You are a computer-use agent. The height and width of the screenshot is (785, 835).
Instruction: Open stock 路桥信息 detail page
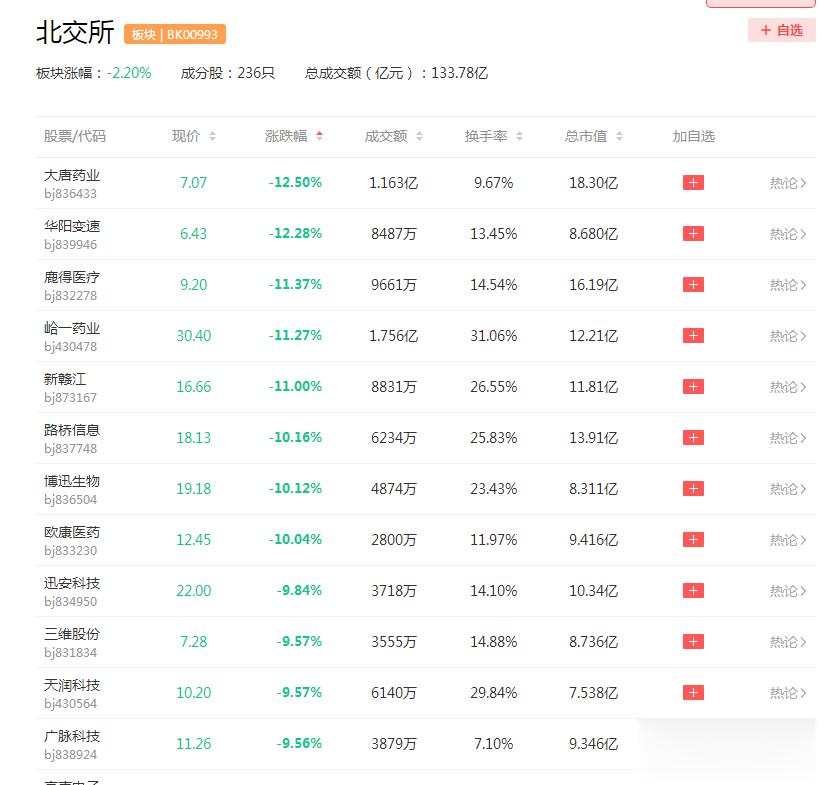click(x=72, y=430)
